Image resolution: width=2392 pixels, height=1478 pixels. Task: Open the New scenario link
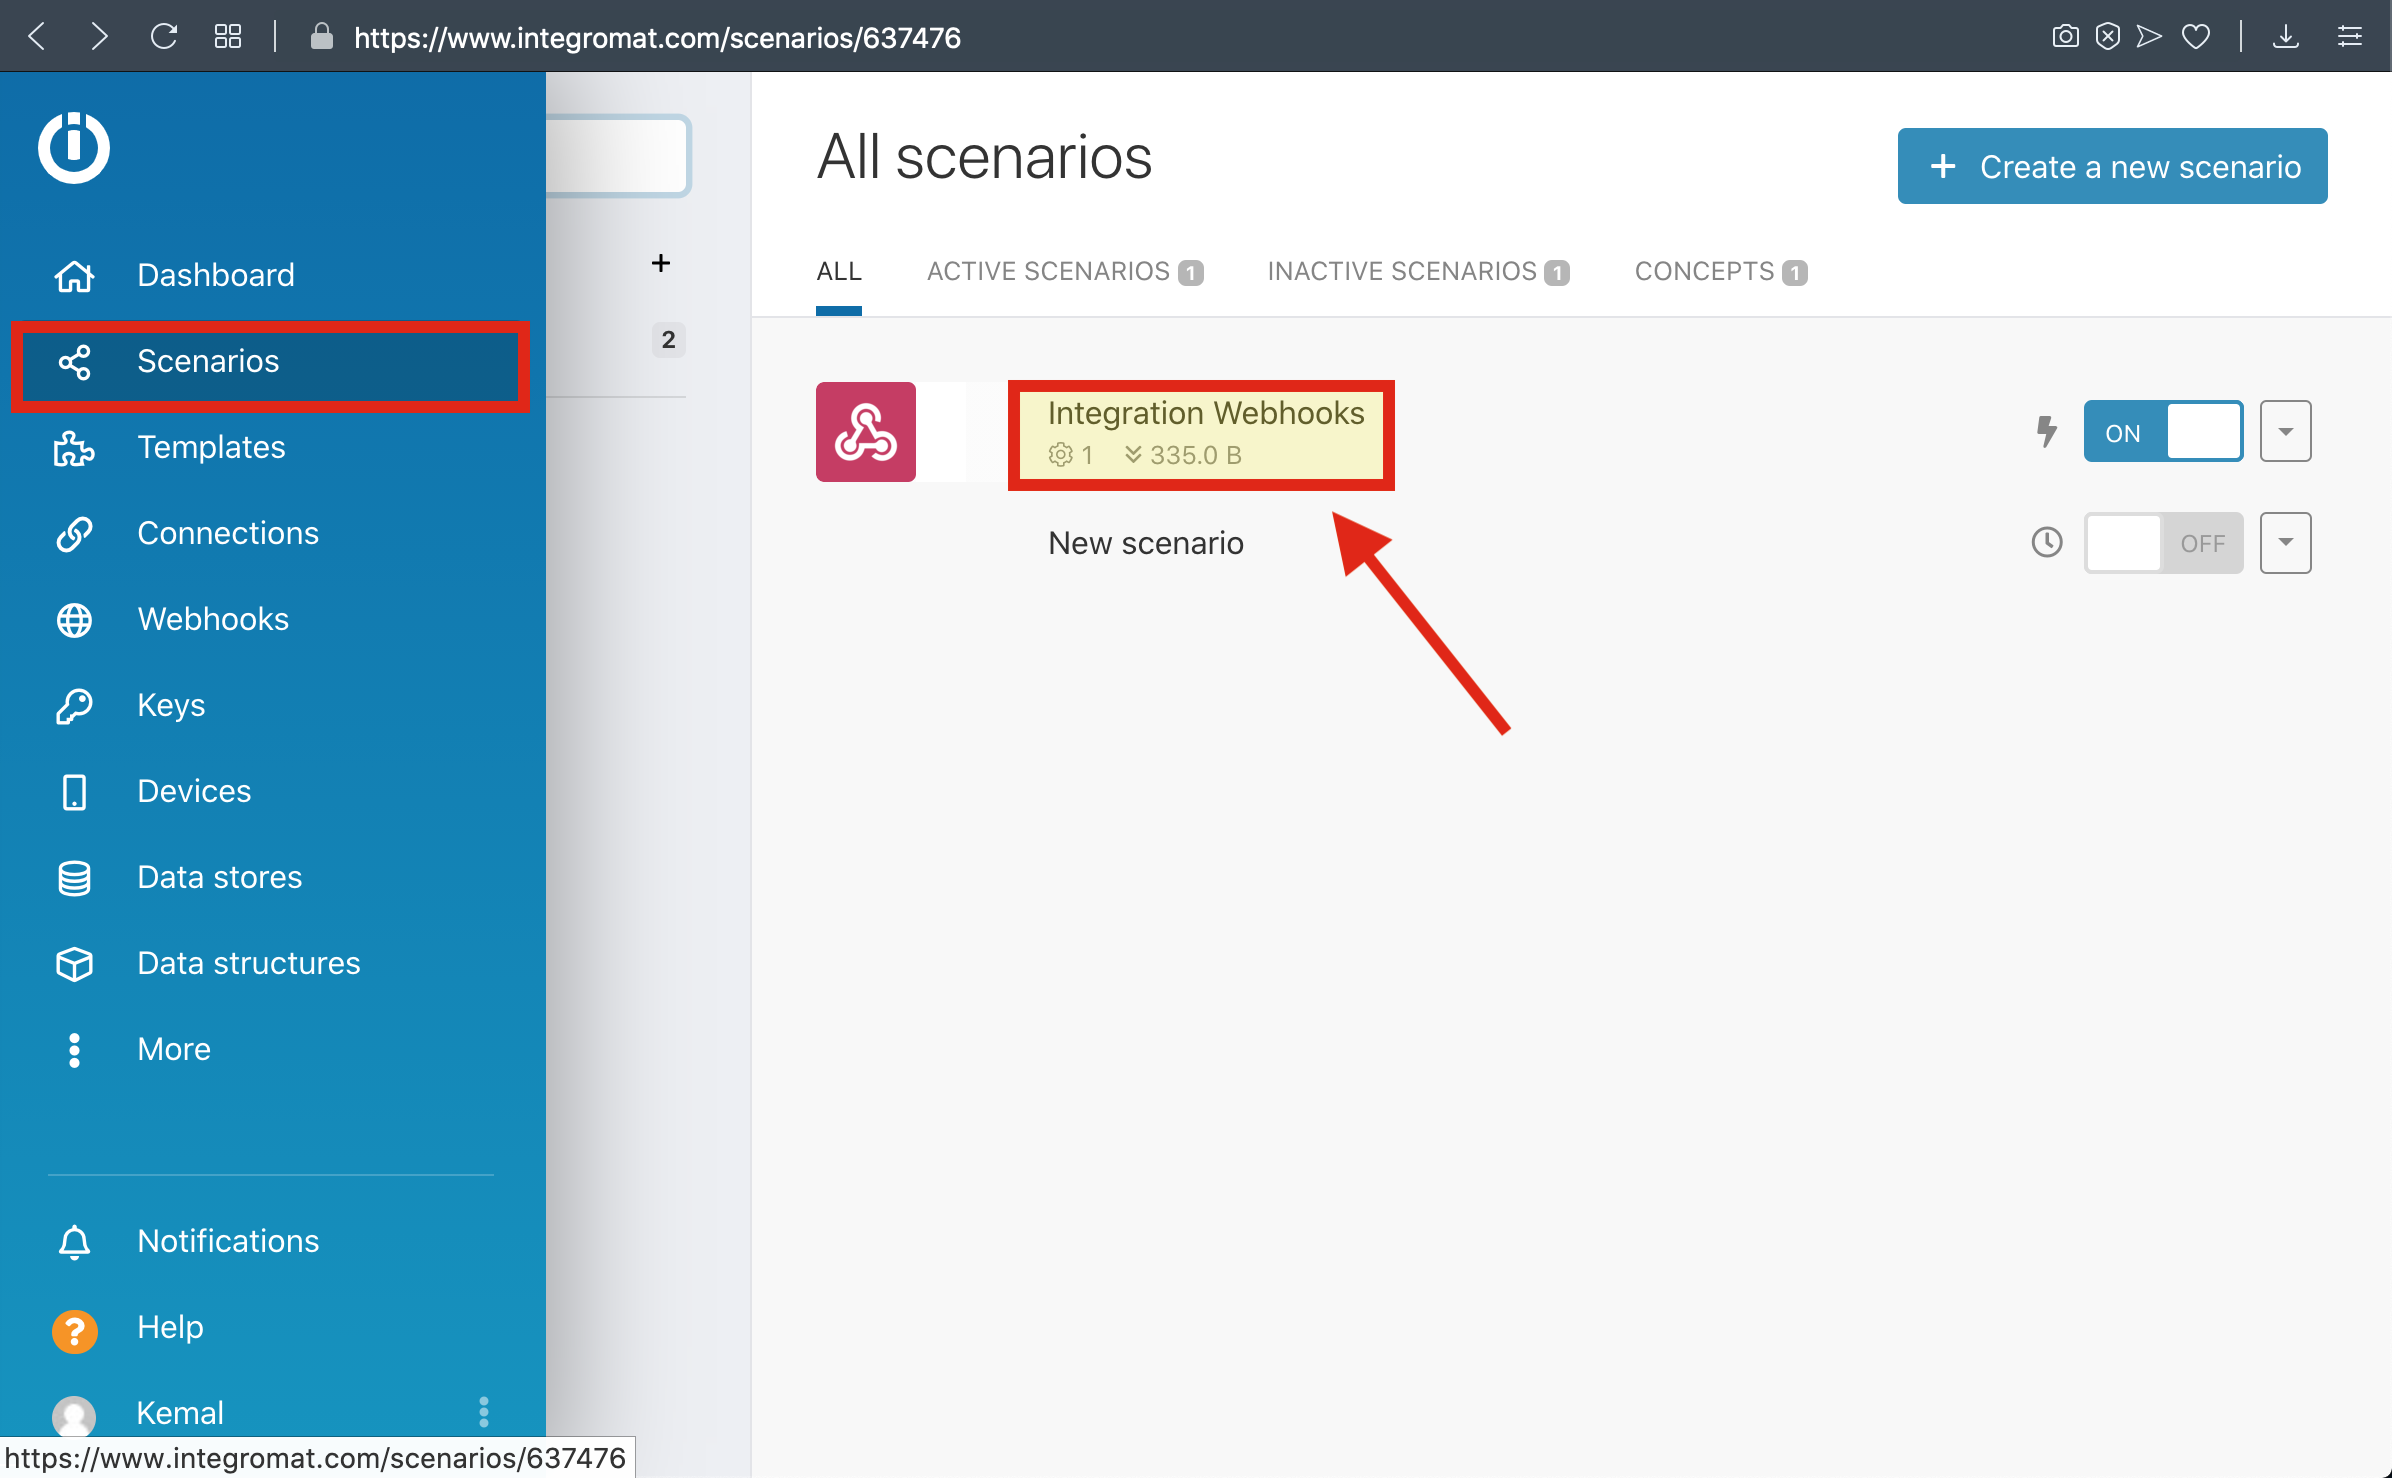point(1145,543)
